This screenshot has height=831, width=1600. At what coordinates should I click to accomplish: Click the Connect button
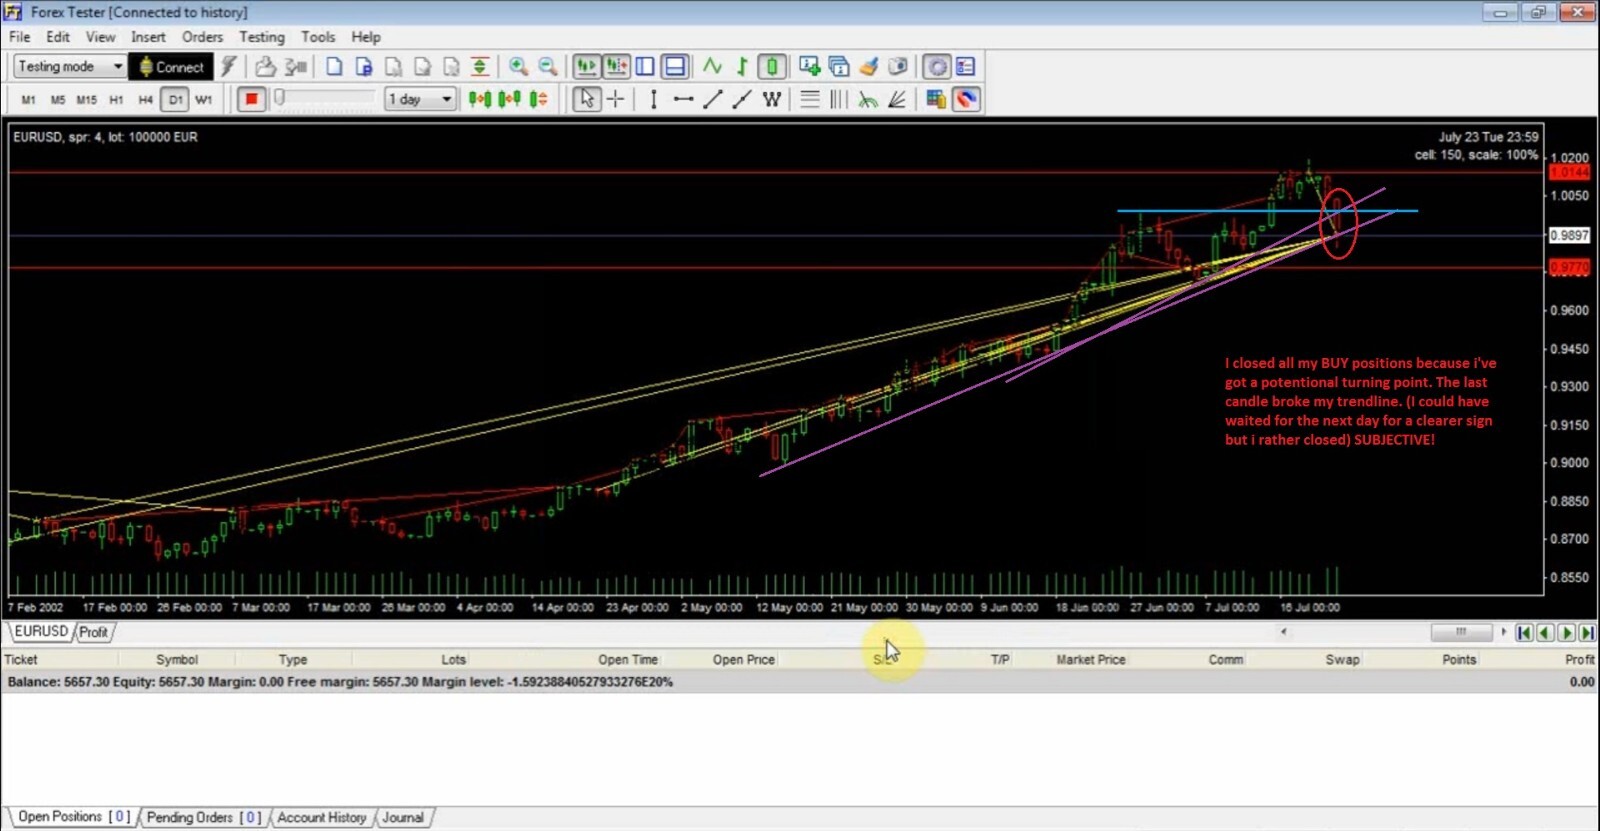170,67
